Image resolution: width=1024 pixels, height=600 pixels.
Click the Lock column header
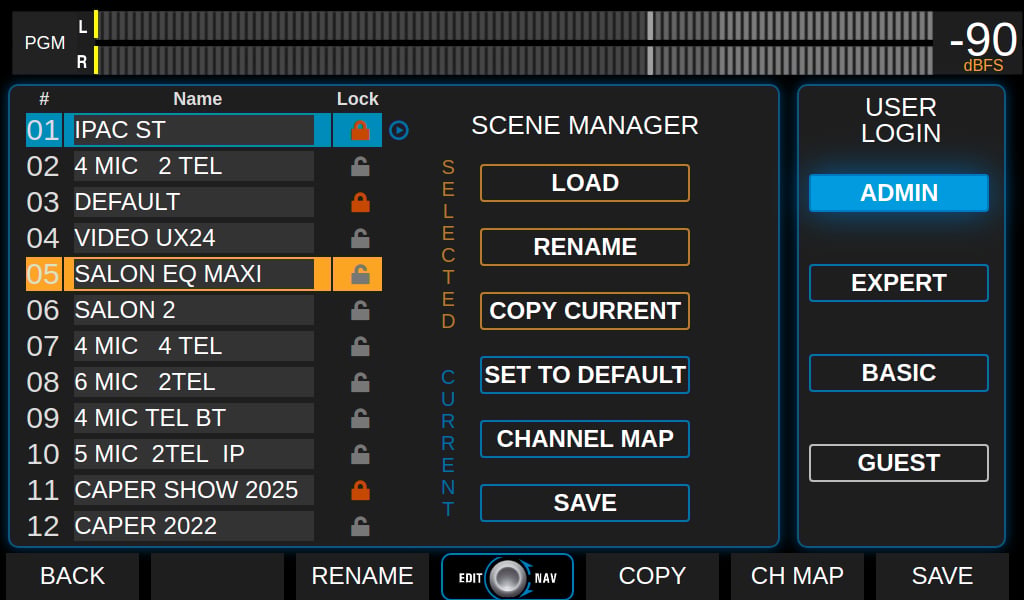[x=357, y=99]
